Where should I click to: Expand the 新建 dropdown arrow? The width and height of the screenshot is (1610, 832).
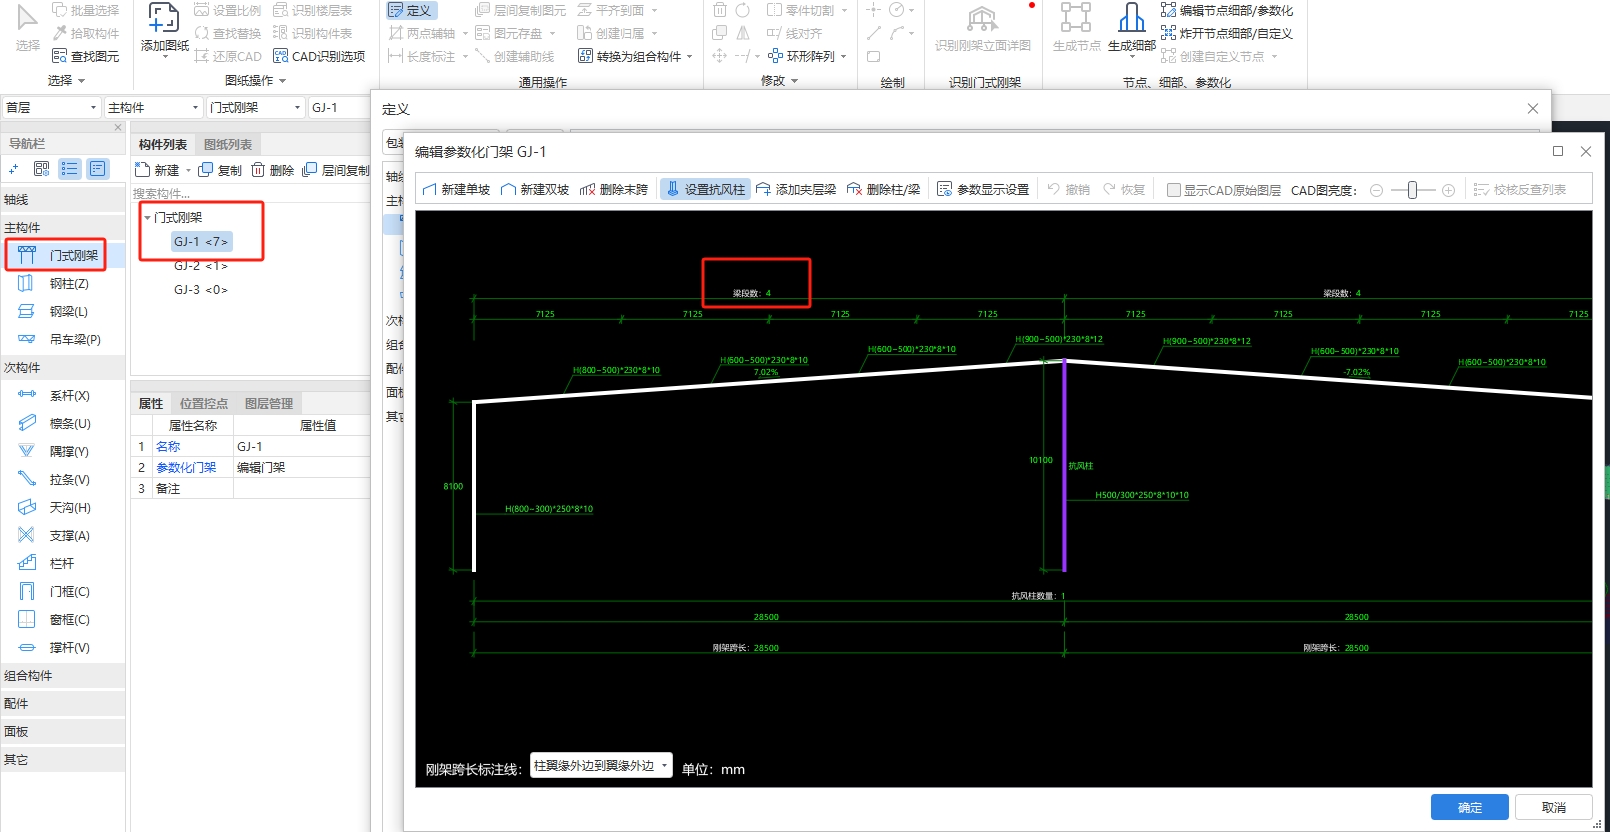click(x=188, y=170)
